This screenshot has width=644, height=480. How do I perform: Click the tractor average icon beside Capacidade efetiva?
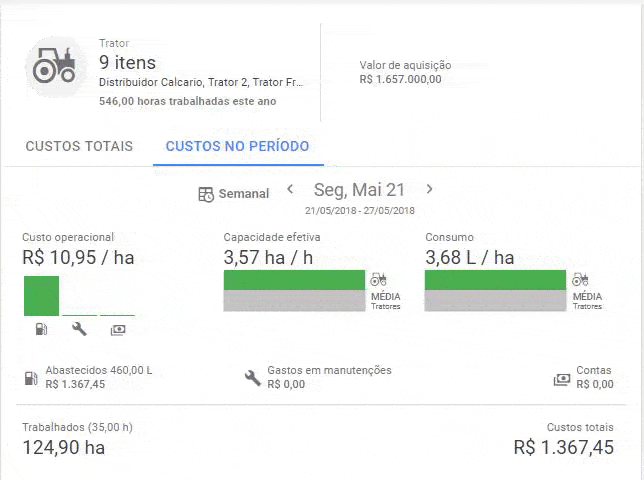pos(379,280)
